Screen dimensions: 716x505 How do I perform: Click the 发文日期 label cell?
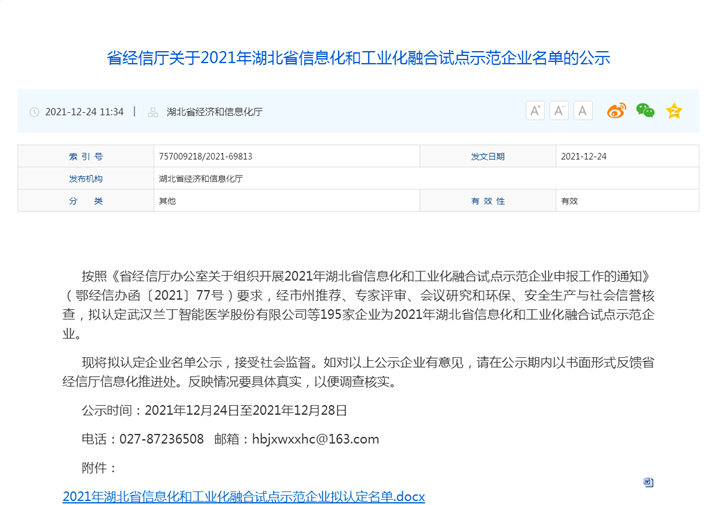click(488, 157)
